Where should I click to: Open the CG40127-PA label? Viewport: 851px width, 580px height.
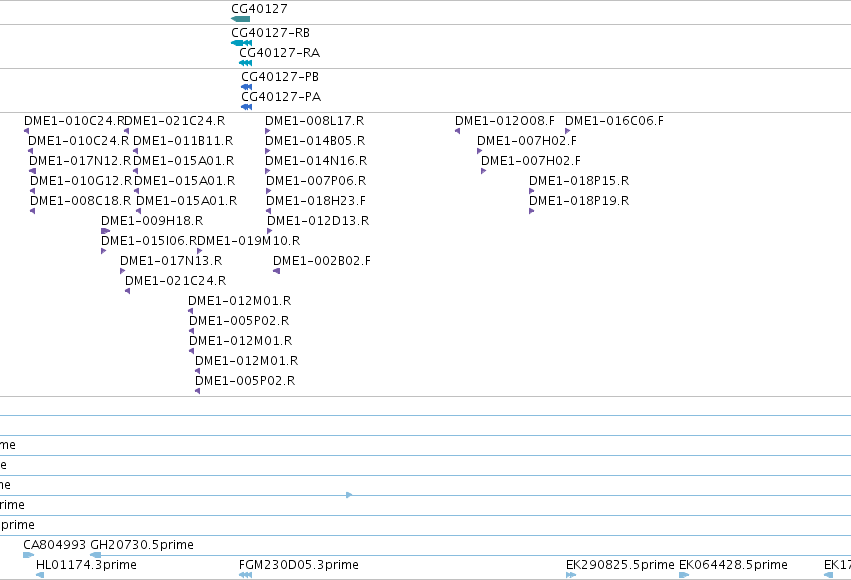281,97
